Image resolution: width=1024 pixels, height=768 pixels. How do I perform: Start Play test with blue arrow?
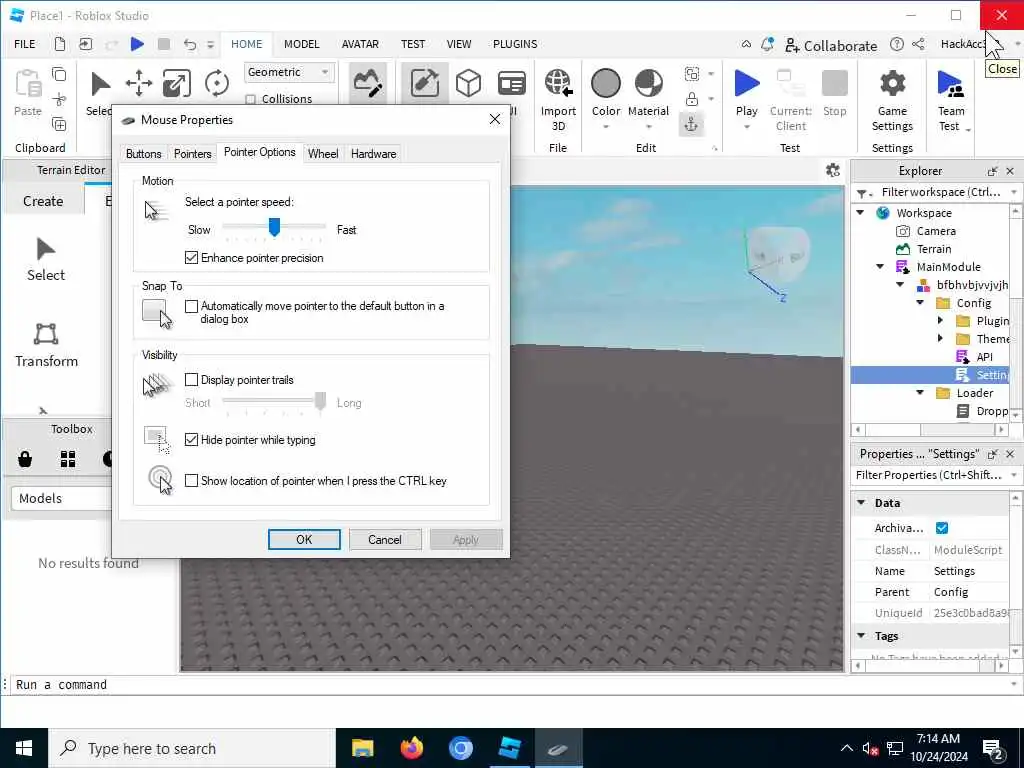point(746,84)
